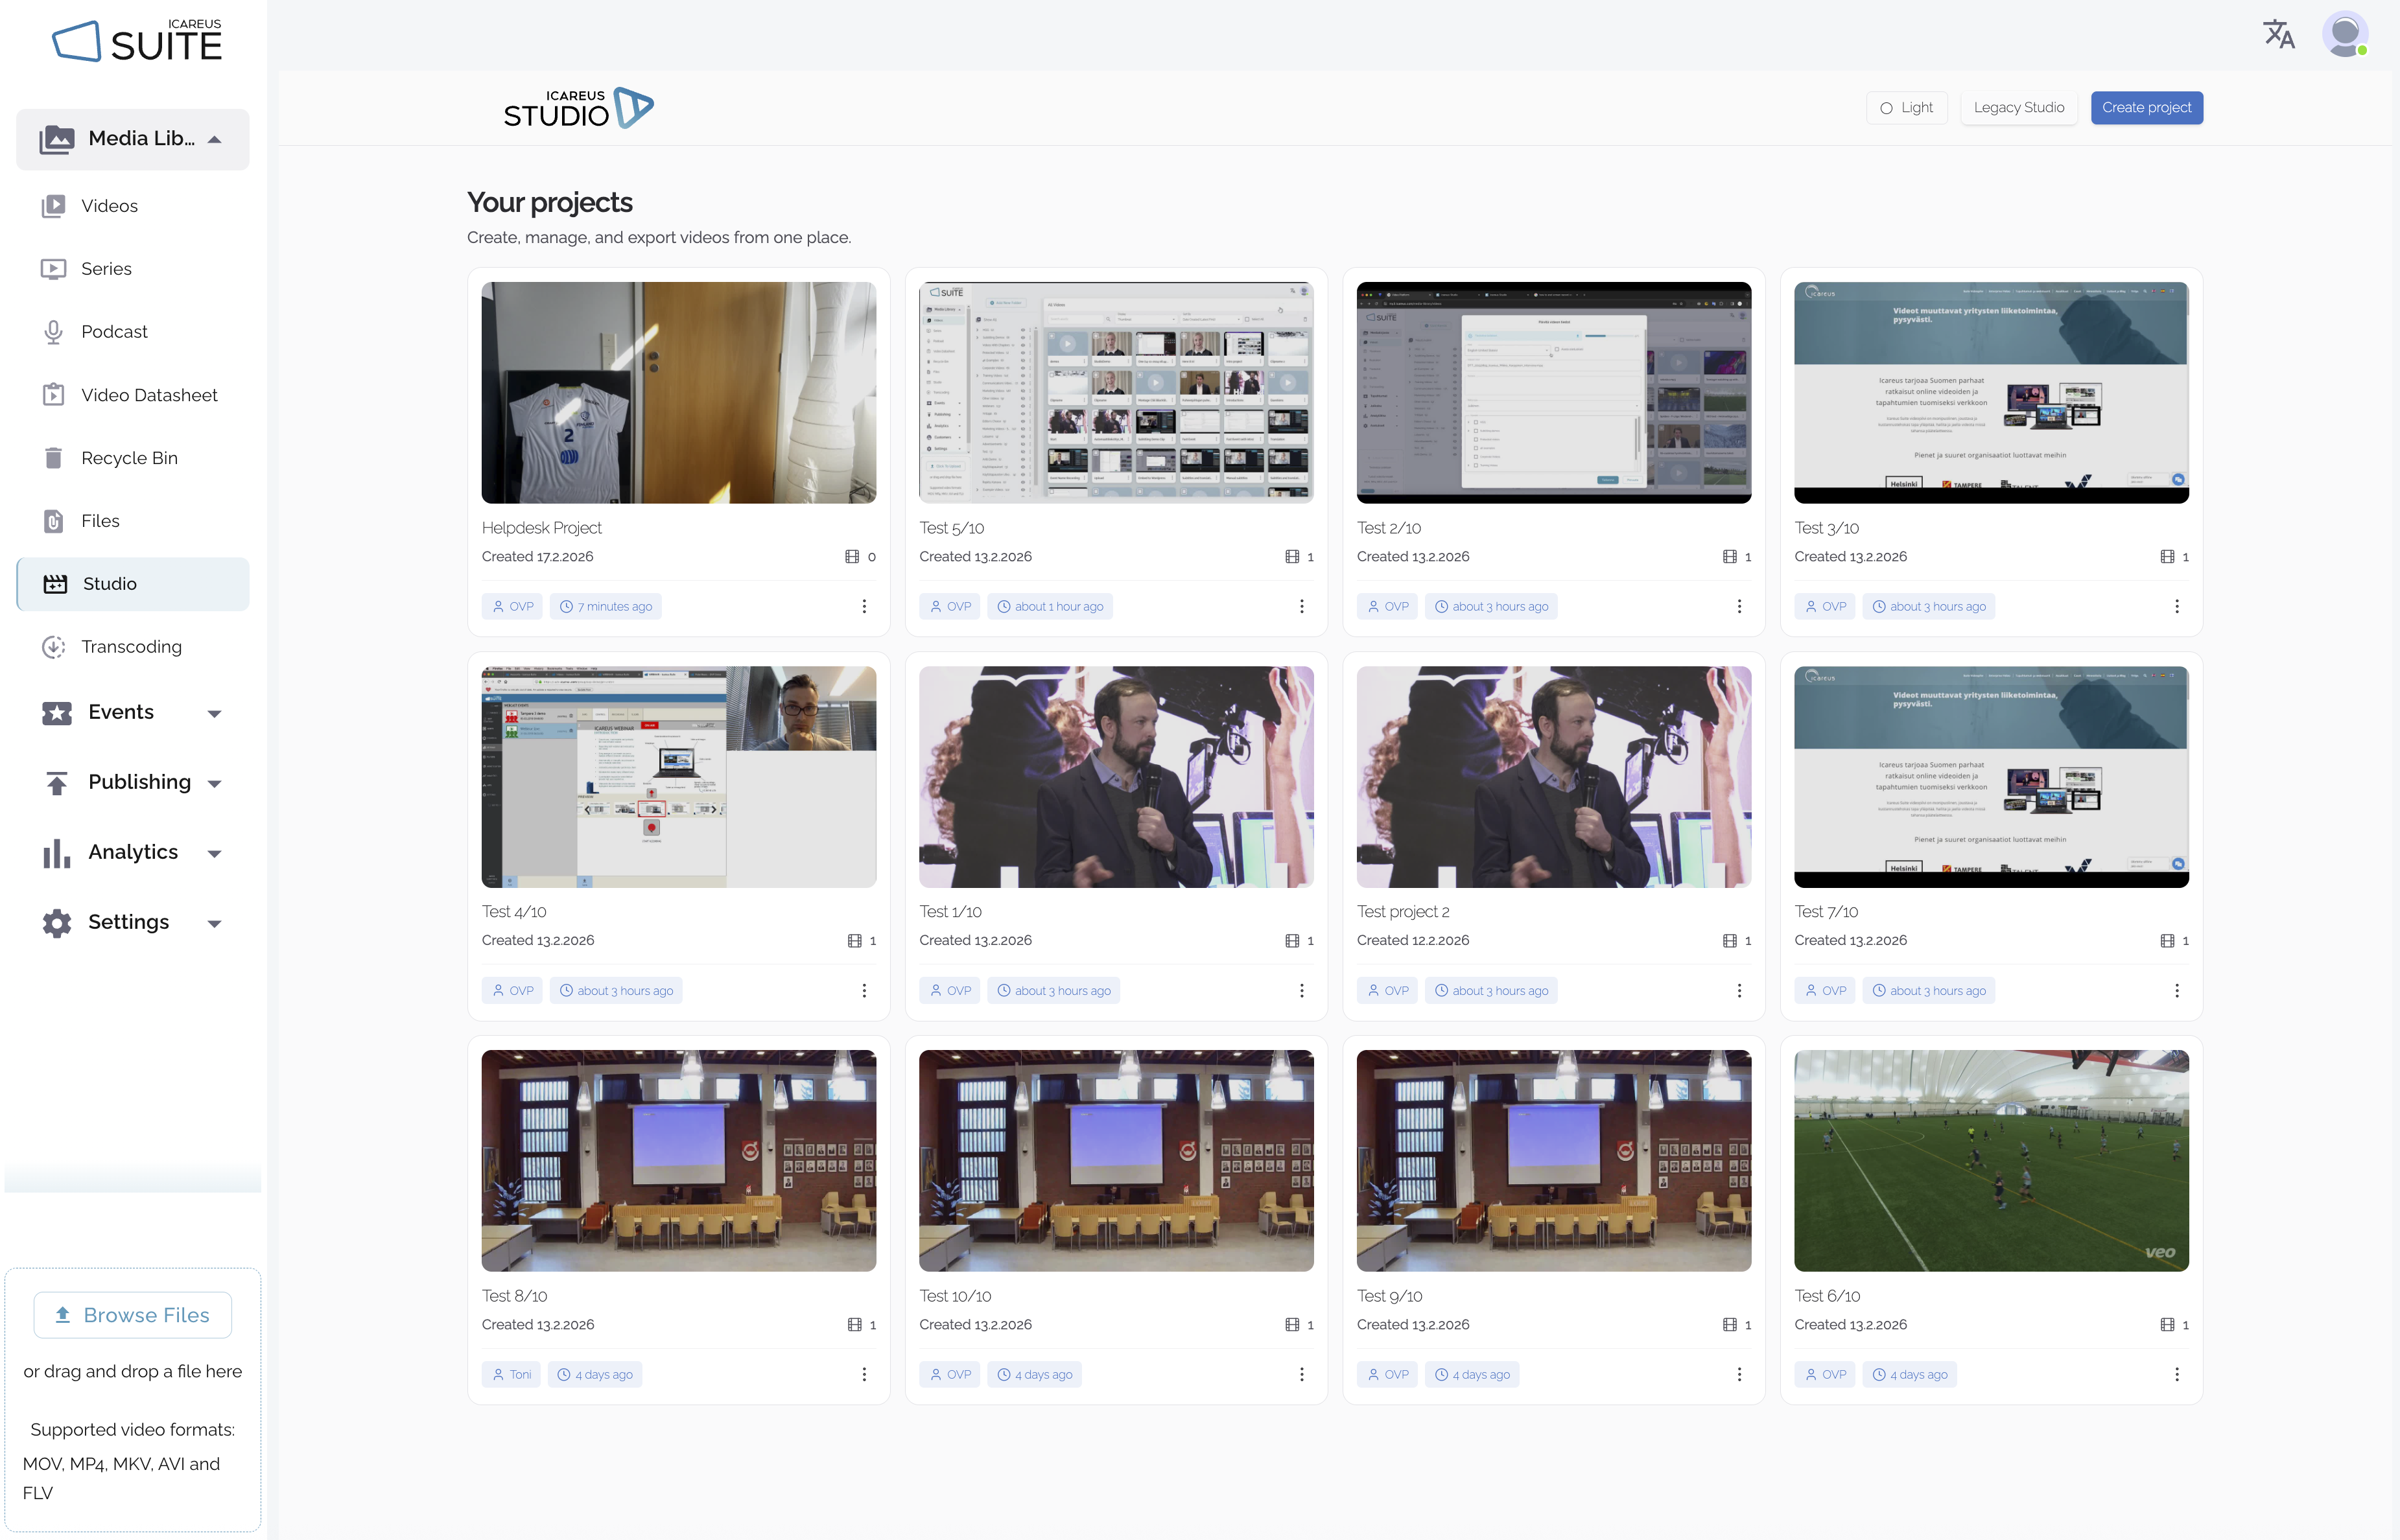Open three-dot menu on Test 6/10
The height and width of the screenshot is (1540, 2400).
2176,1374
